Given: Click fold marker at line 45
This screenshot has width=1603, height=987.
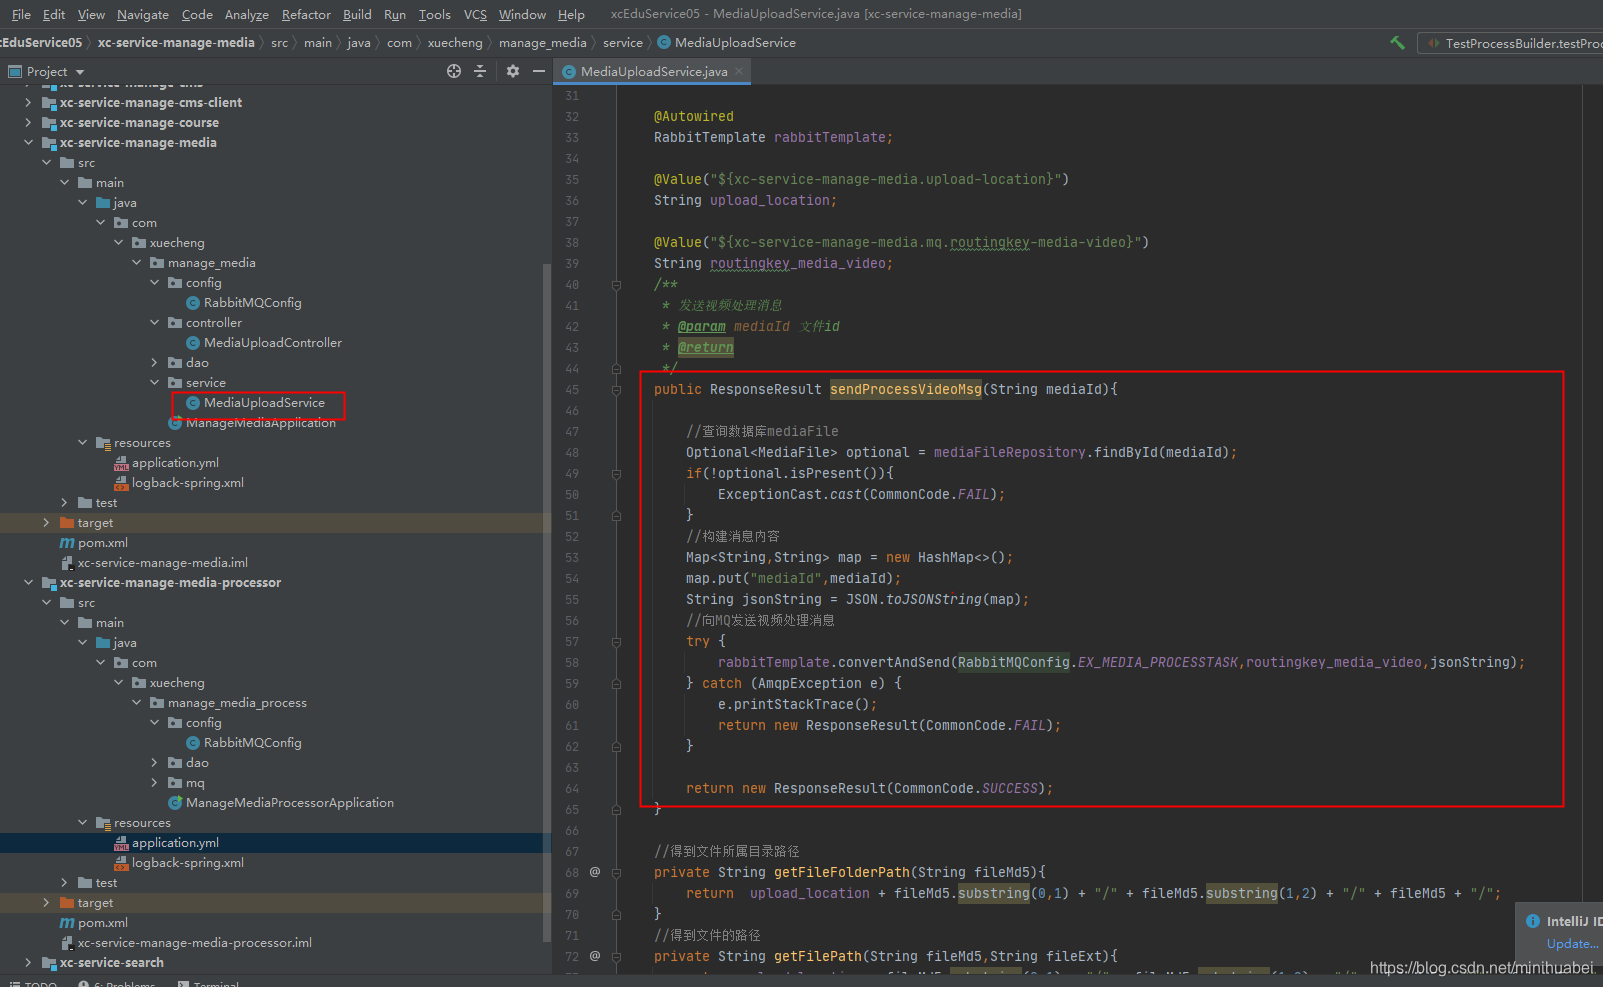Looking at the screenshot, I should coord(616,390).
